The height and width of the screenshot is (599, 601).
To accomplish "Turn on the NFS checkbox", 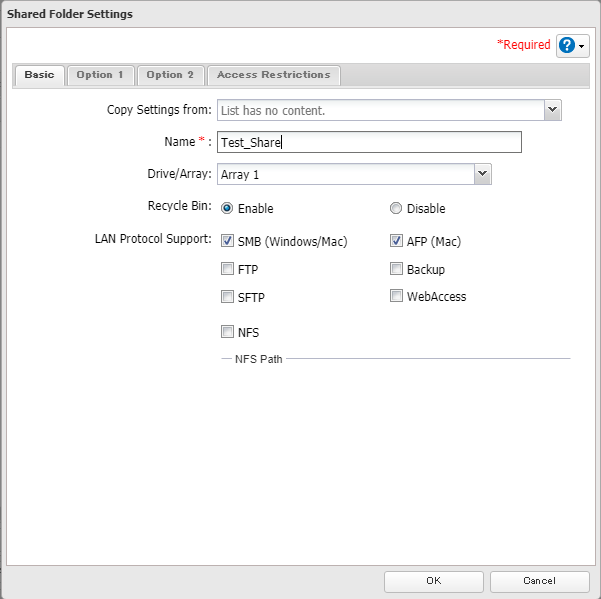I will 227,332.
